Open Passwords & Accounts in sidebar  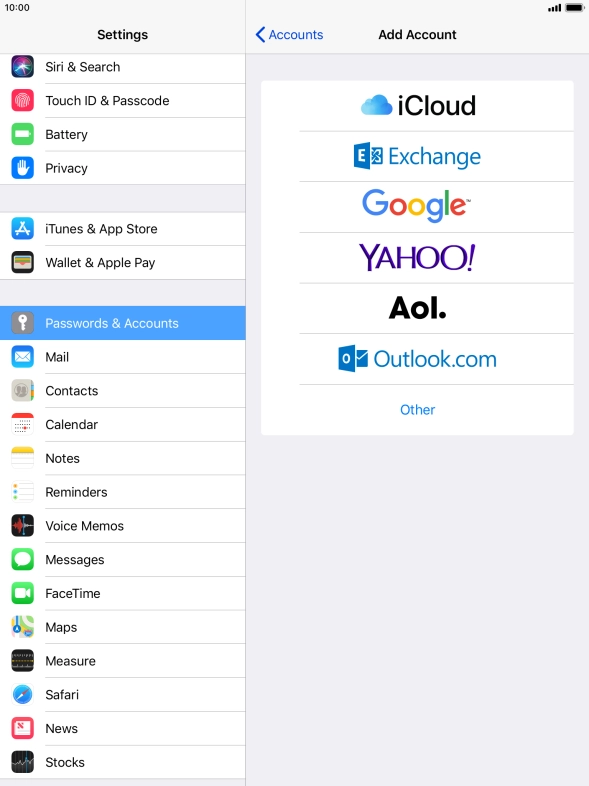pyautogui.click(x=123, y=323)
